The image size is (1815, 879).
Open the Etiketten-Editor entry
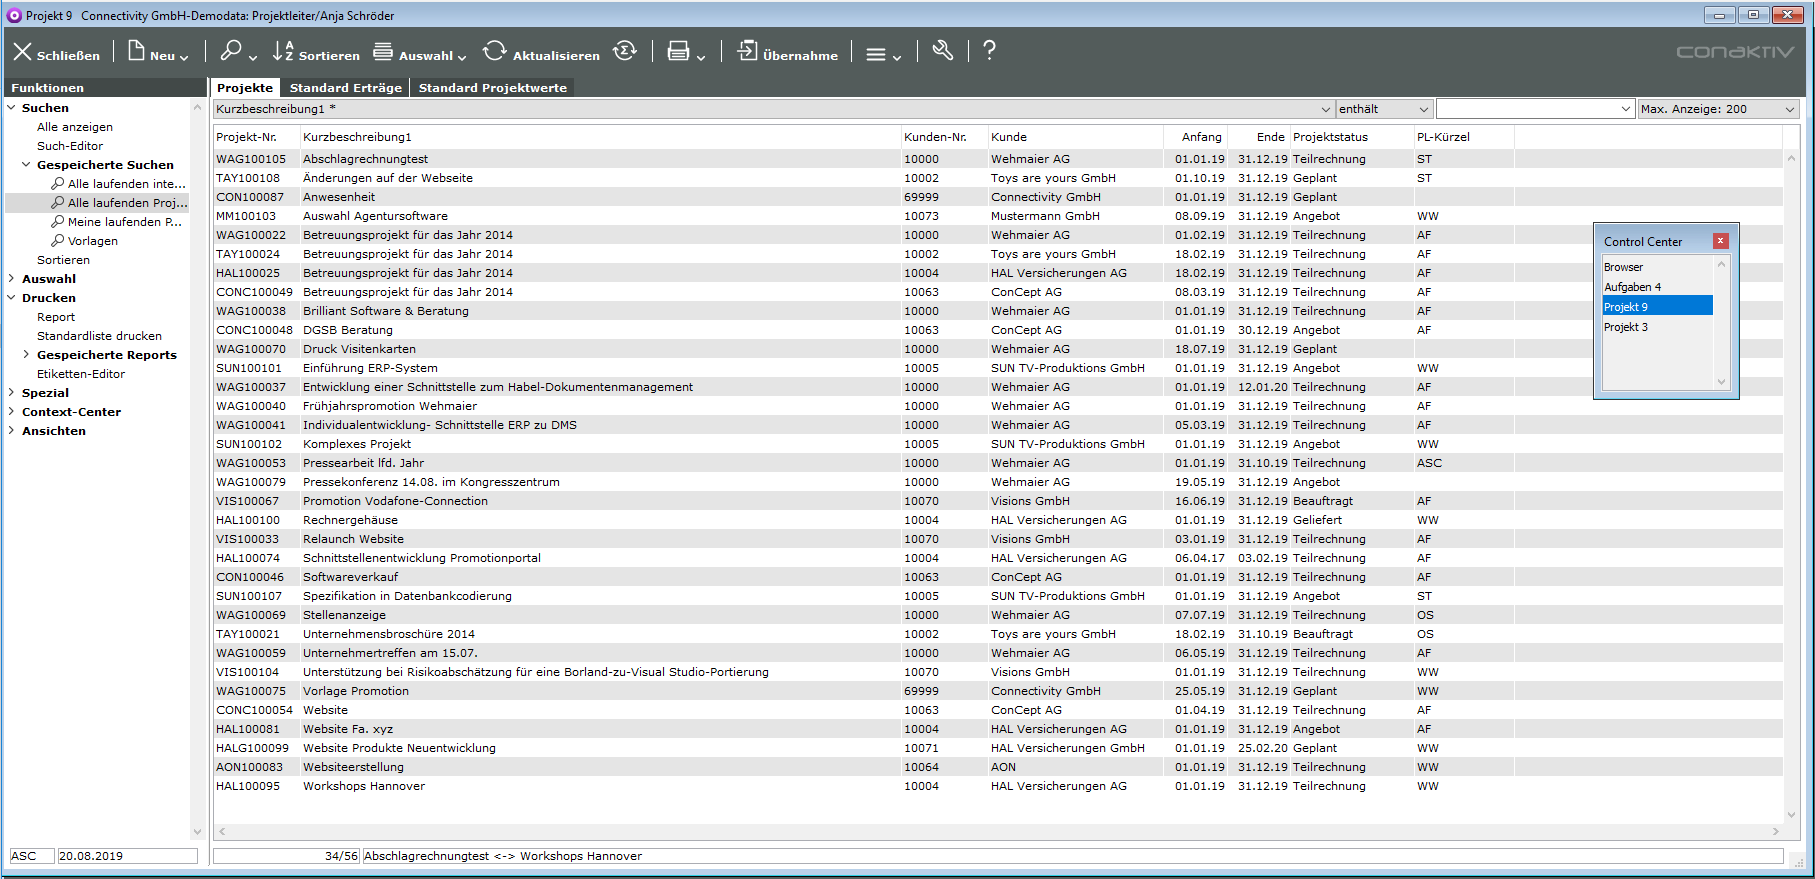(x=81, y=374)
